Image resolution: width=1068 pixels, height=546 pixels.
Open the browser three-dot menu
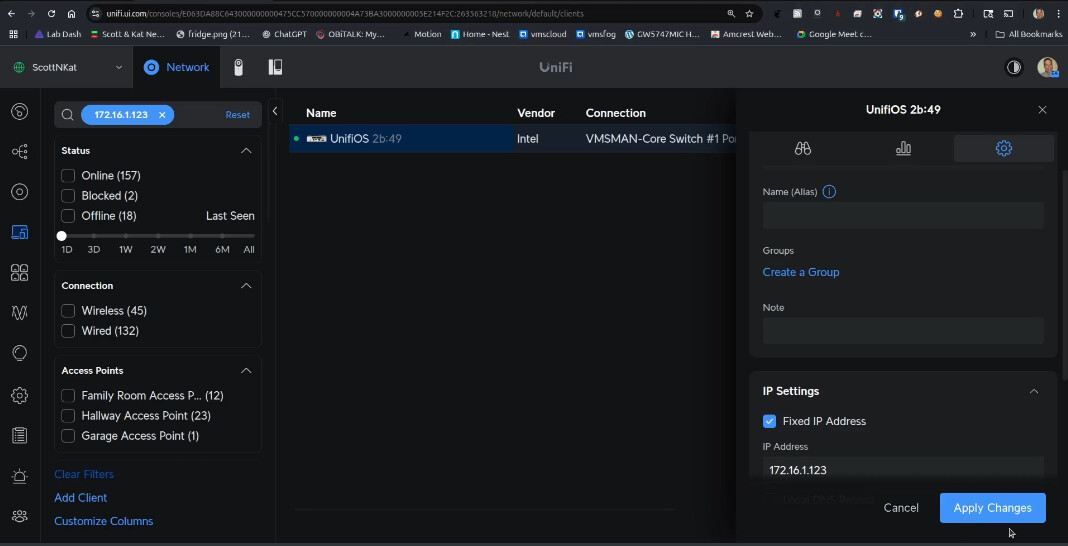[1058, 14]
